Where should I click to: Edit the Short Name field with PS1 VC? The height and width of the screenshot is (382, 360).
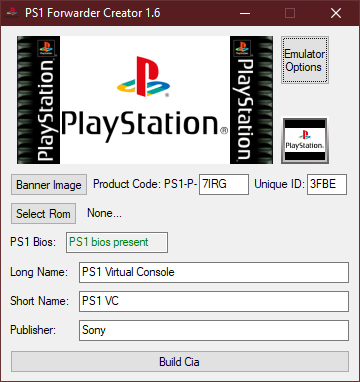pos(214,301)
